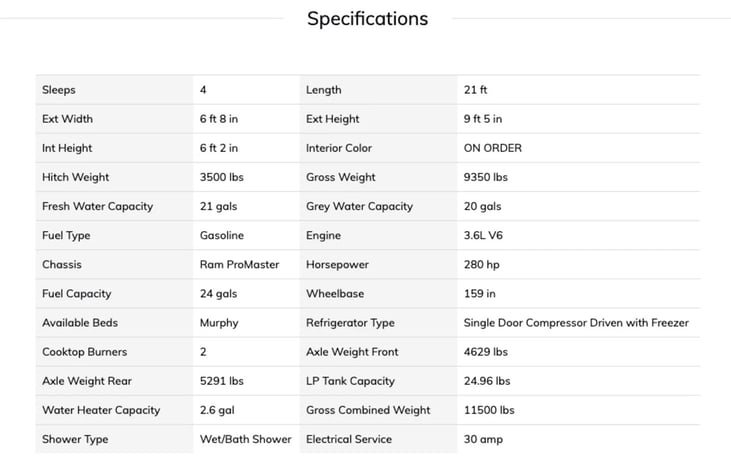Click Single Door Compressor Driven with Freezer text
The height and width of the screenshot is (469, 731).
click(576, 323)
